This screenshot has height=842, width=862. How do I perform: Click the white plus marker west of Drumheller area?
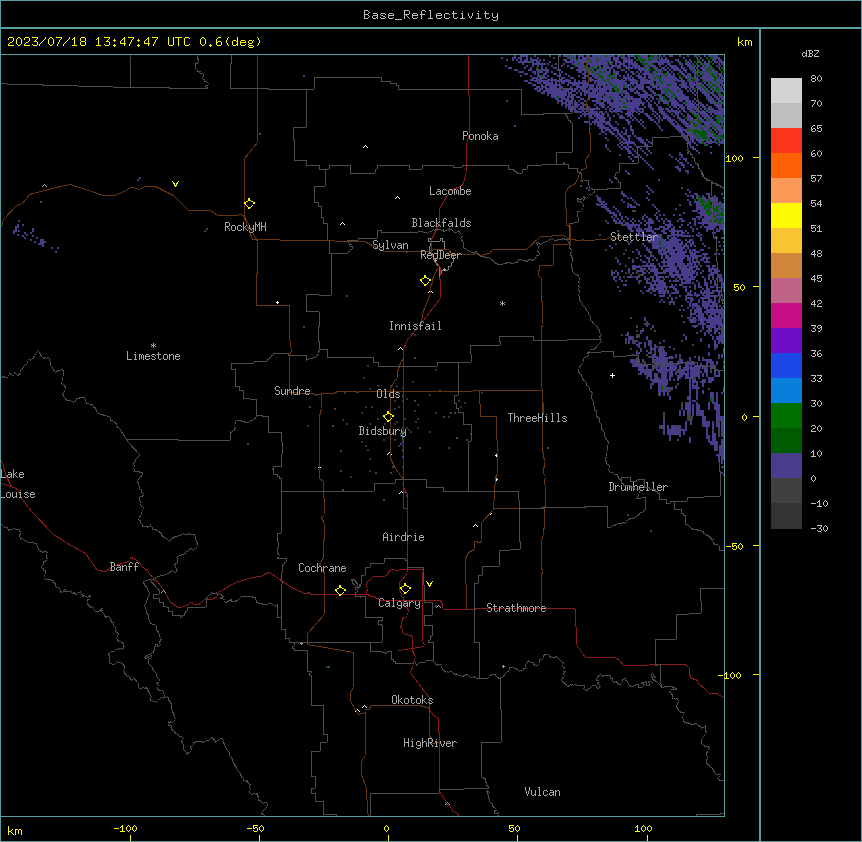612,375
